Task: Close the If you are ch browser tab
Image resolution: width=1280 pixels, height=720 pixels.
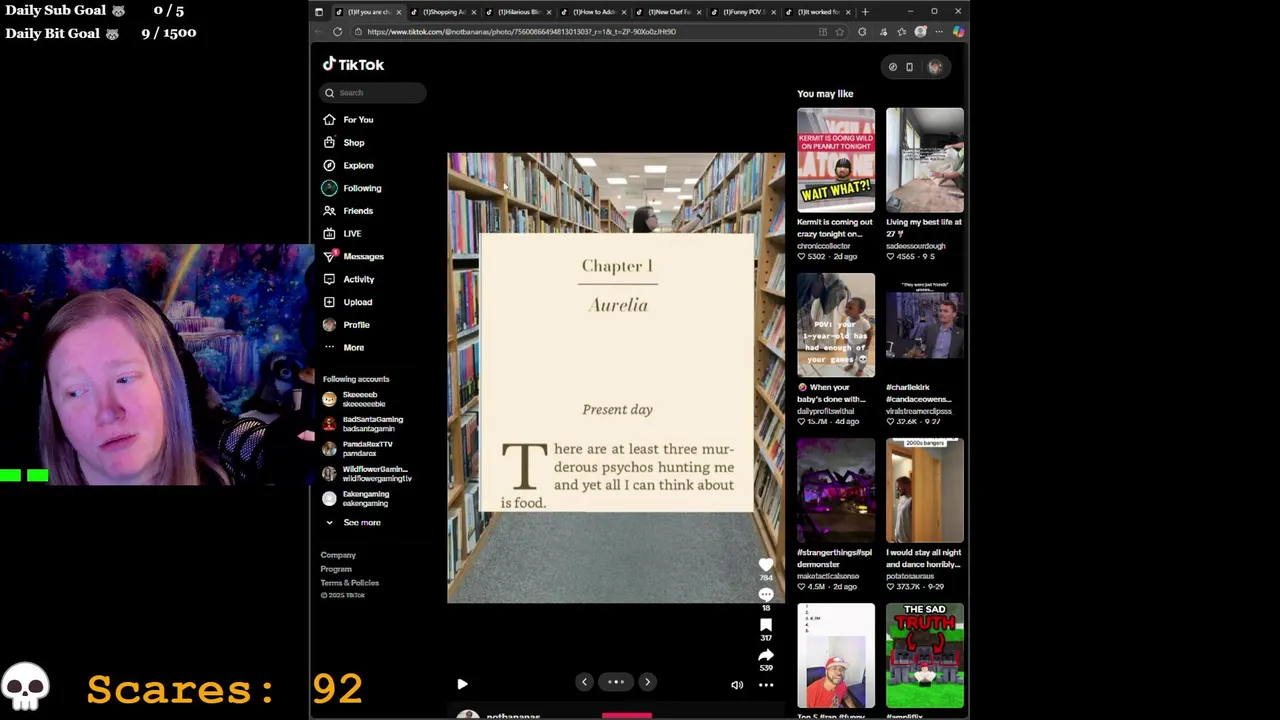Action: (x=398, y=12)
